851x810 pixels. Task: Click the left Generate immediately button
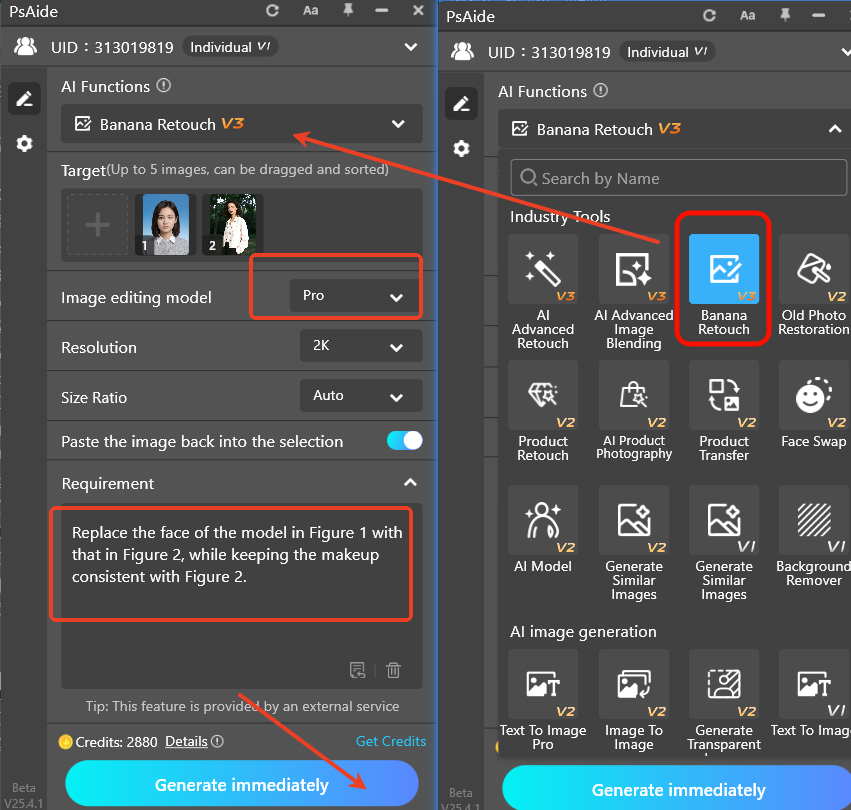pyautogui.click(x=241, y=785)
